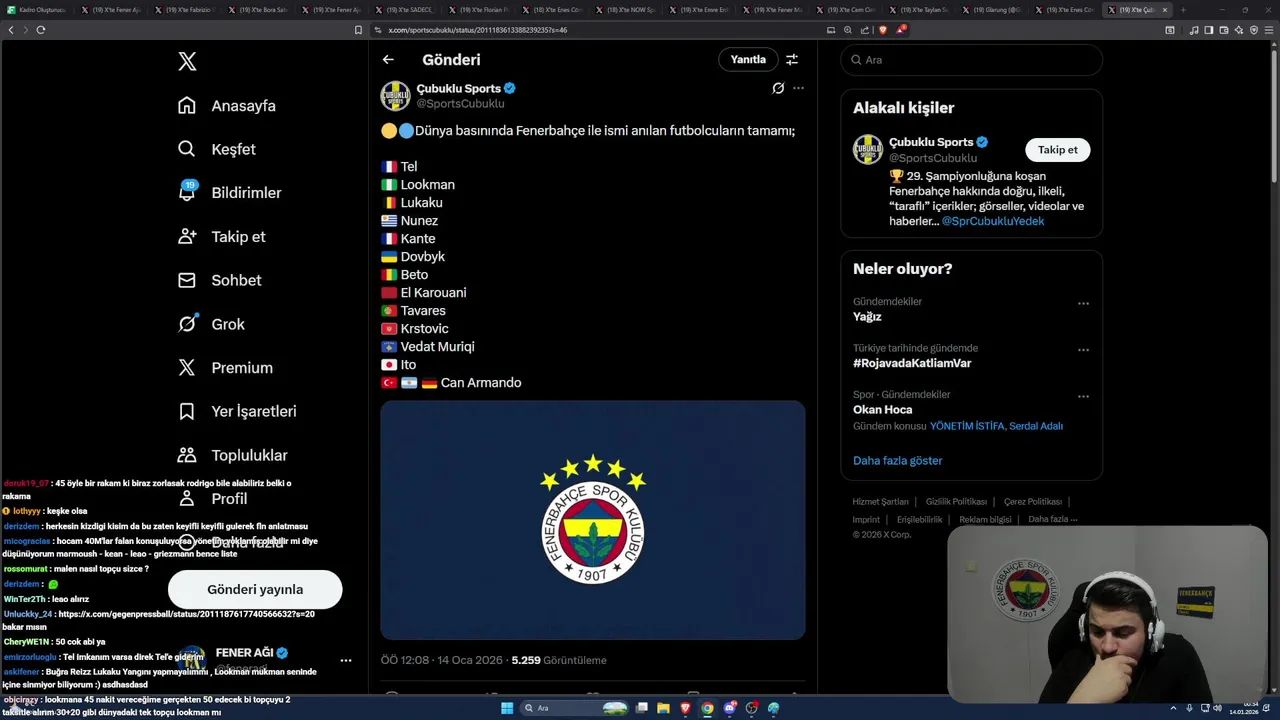Open the Brave wallet icon

pos(1224,30)
